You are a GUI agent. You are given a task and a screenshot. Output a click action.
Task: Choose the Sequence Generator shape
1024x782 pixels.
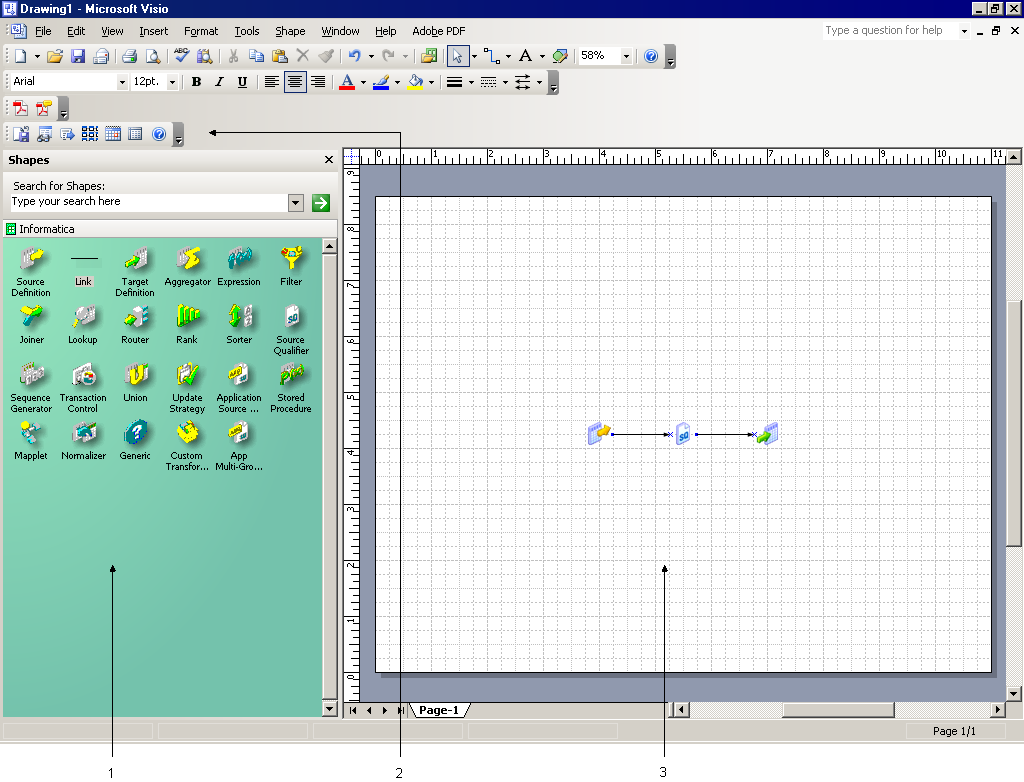point(31,376)
